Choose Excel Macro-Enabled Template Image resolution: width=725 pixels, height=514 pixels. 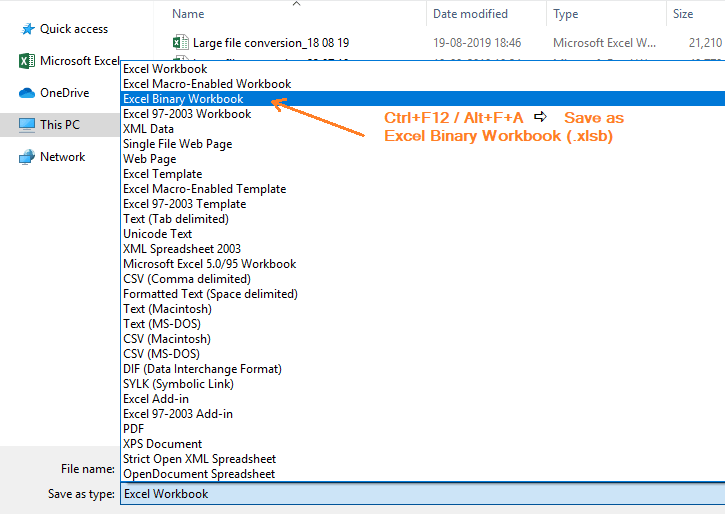pyautogui.click(x=423, y=189)
